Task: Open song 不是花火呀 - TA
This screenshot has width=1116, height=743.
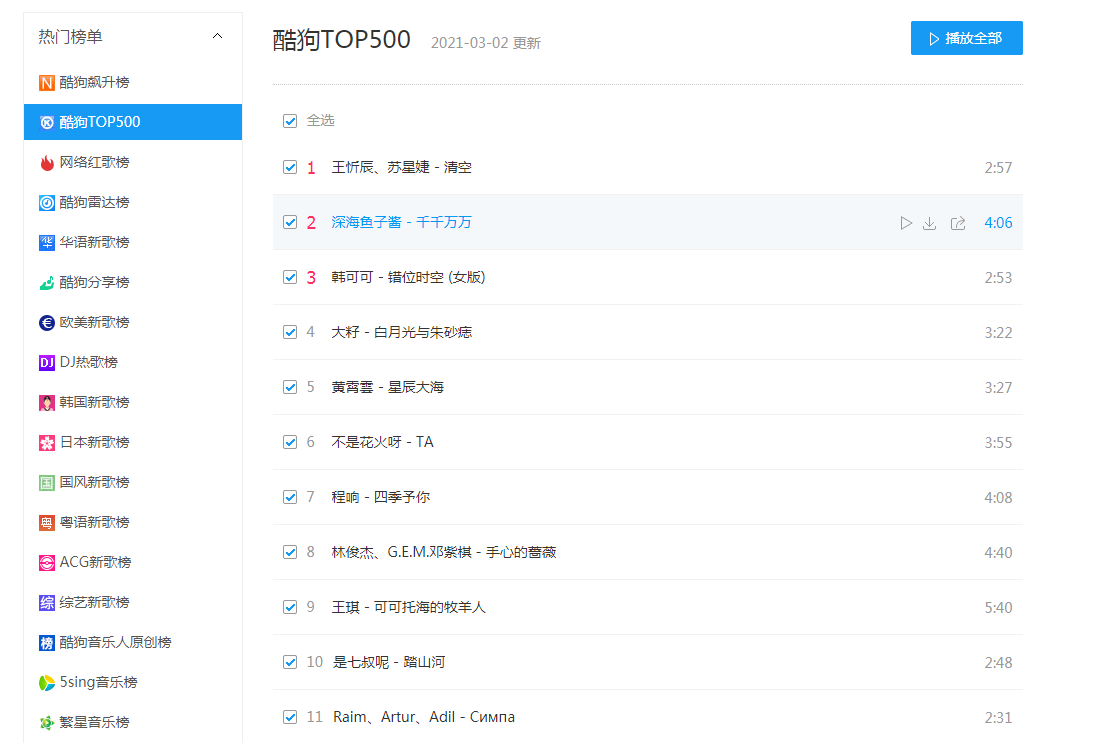Action: 382,442
